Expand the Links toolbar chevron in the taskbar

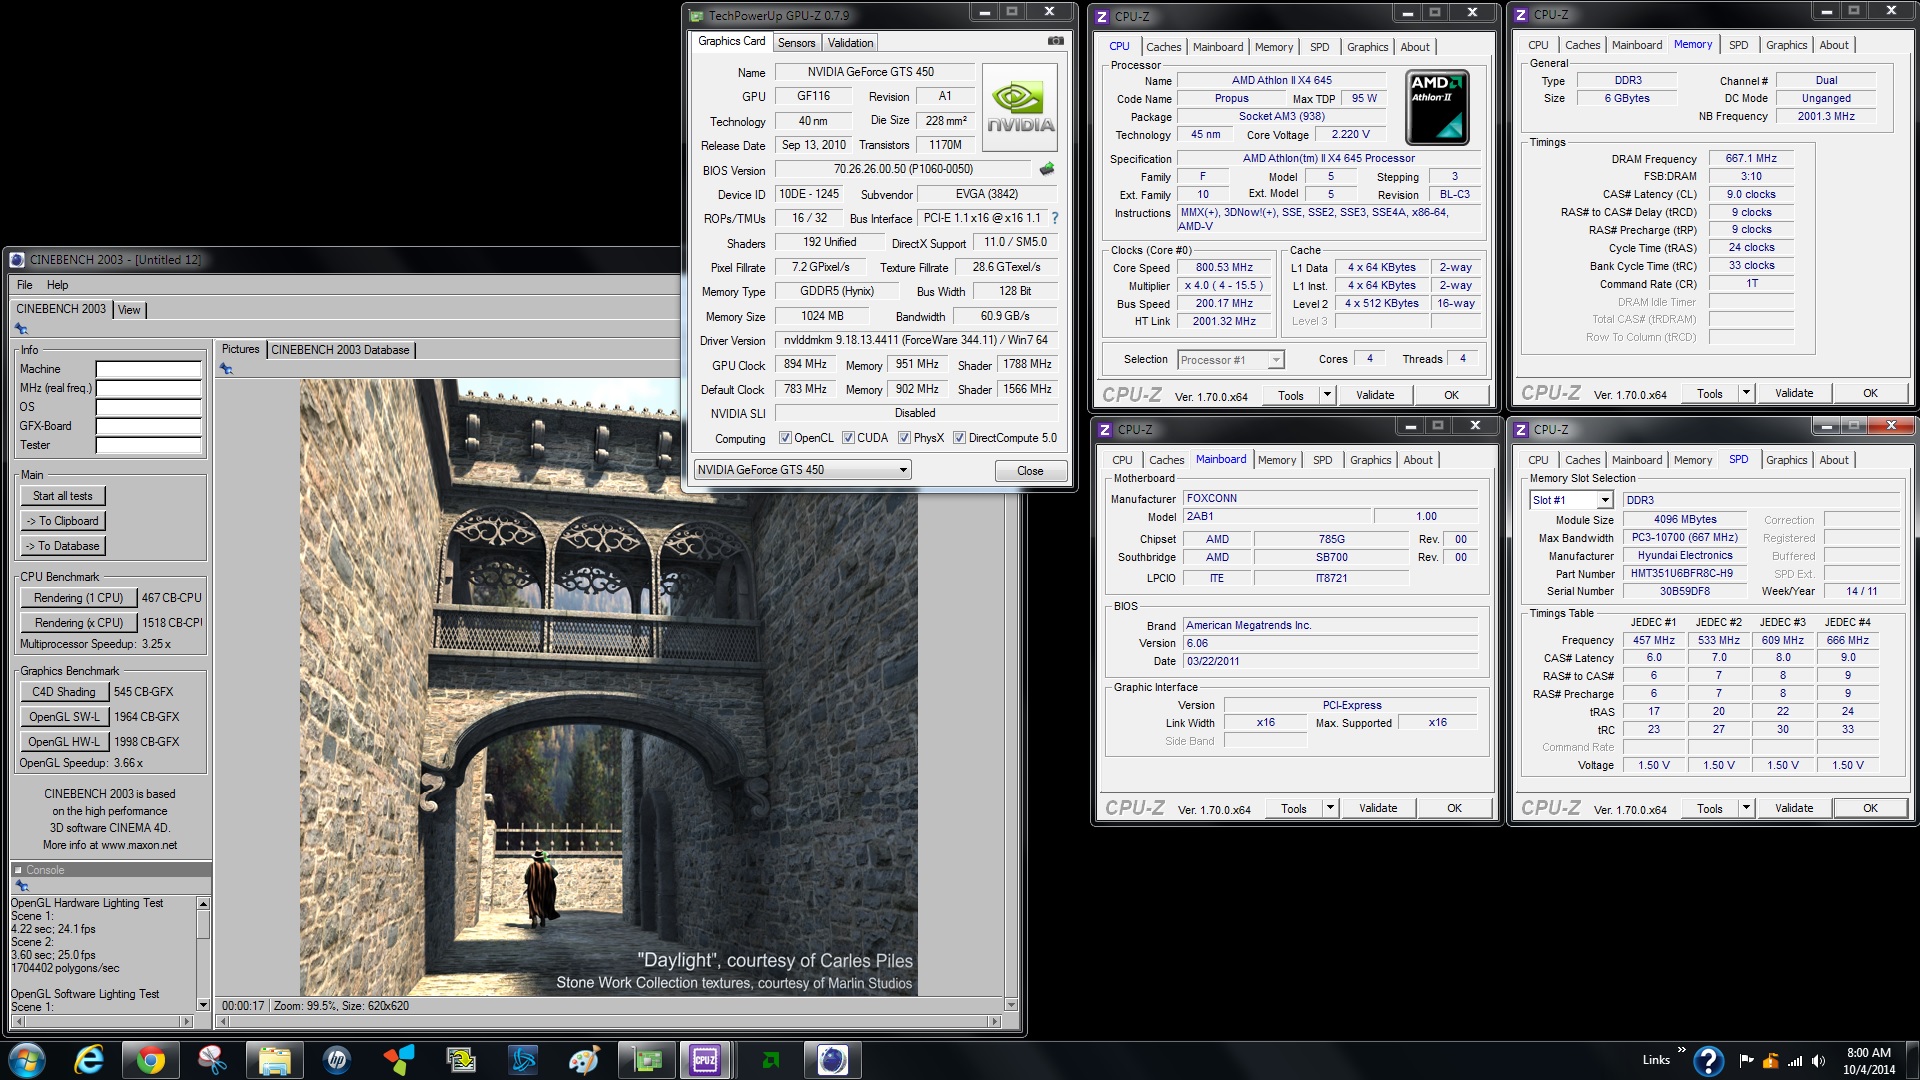[x=1681, y=1050]
